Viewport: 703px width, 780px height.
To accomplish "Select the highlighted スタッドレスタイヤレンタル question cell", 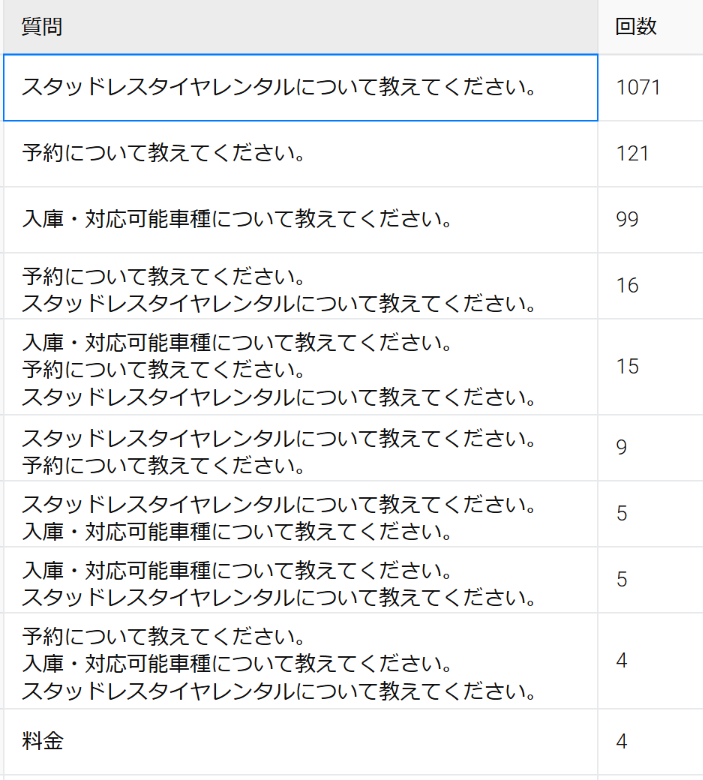I will click(300, 88).
